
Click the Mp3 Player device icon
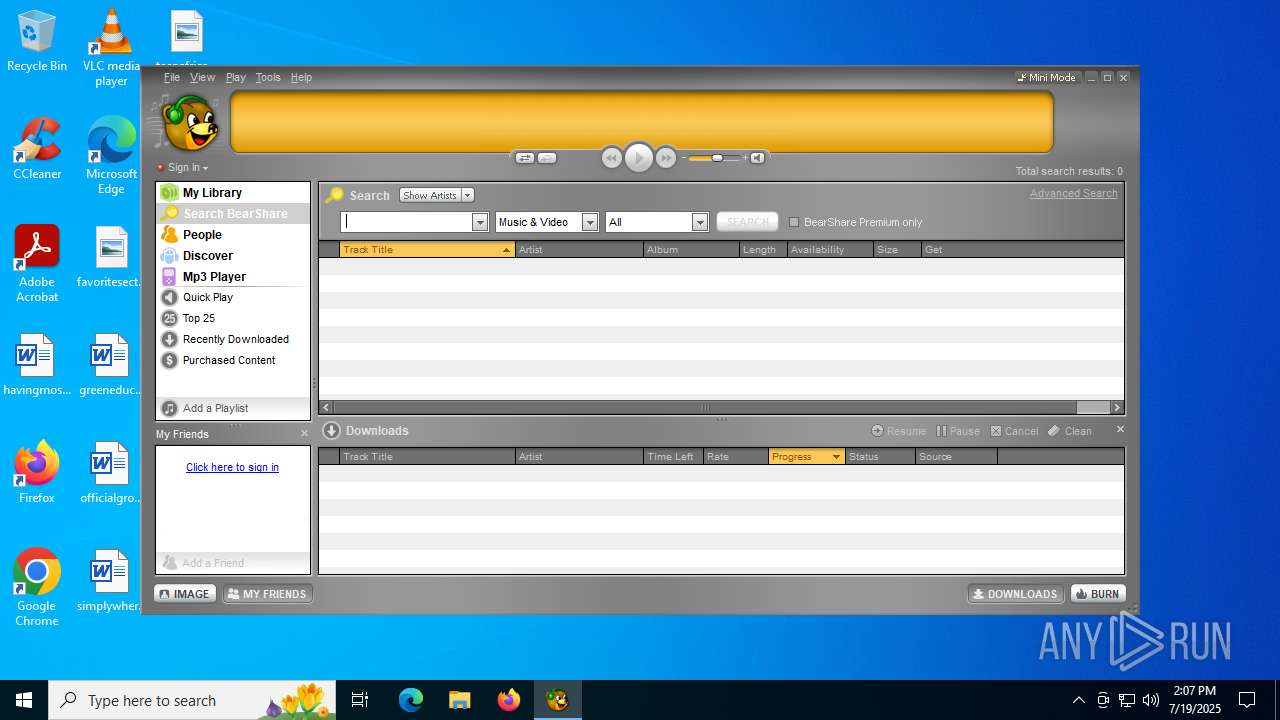click(x=169, y=277)
